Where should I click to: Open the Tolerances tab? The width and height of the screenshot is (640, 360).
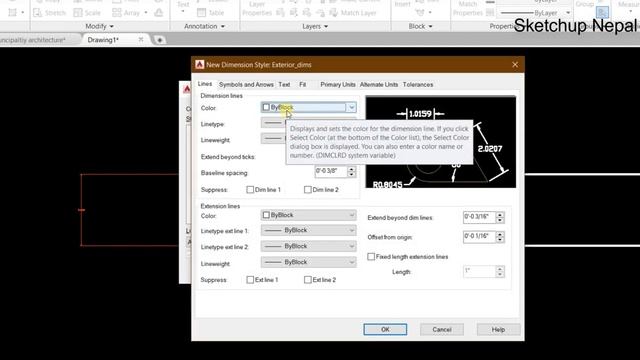(418, 84)
